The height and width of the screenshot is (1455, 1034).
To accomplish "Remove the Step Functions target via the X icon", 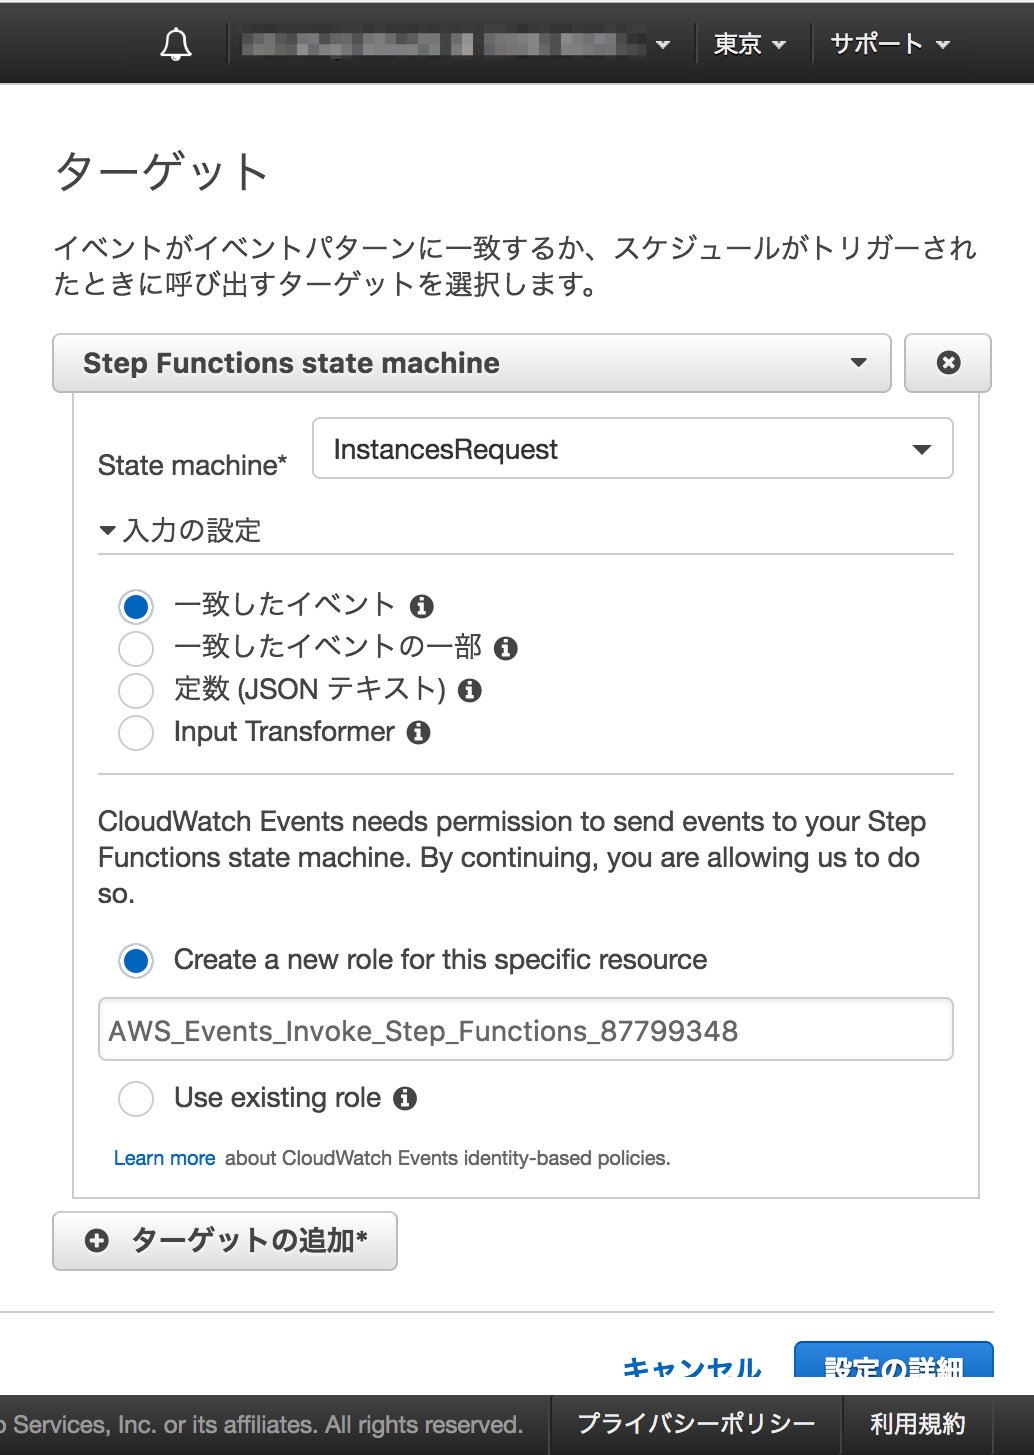I will coord(947,363).
